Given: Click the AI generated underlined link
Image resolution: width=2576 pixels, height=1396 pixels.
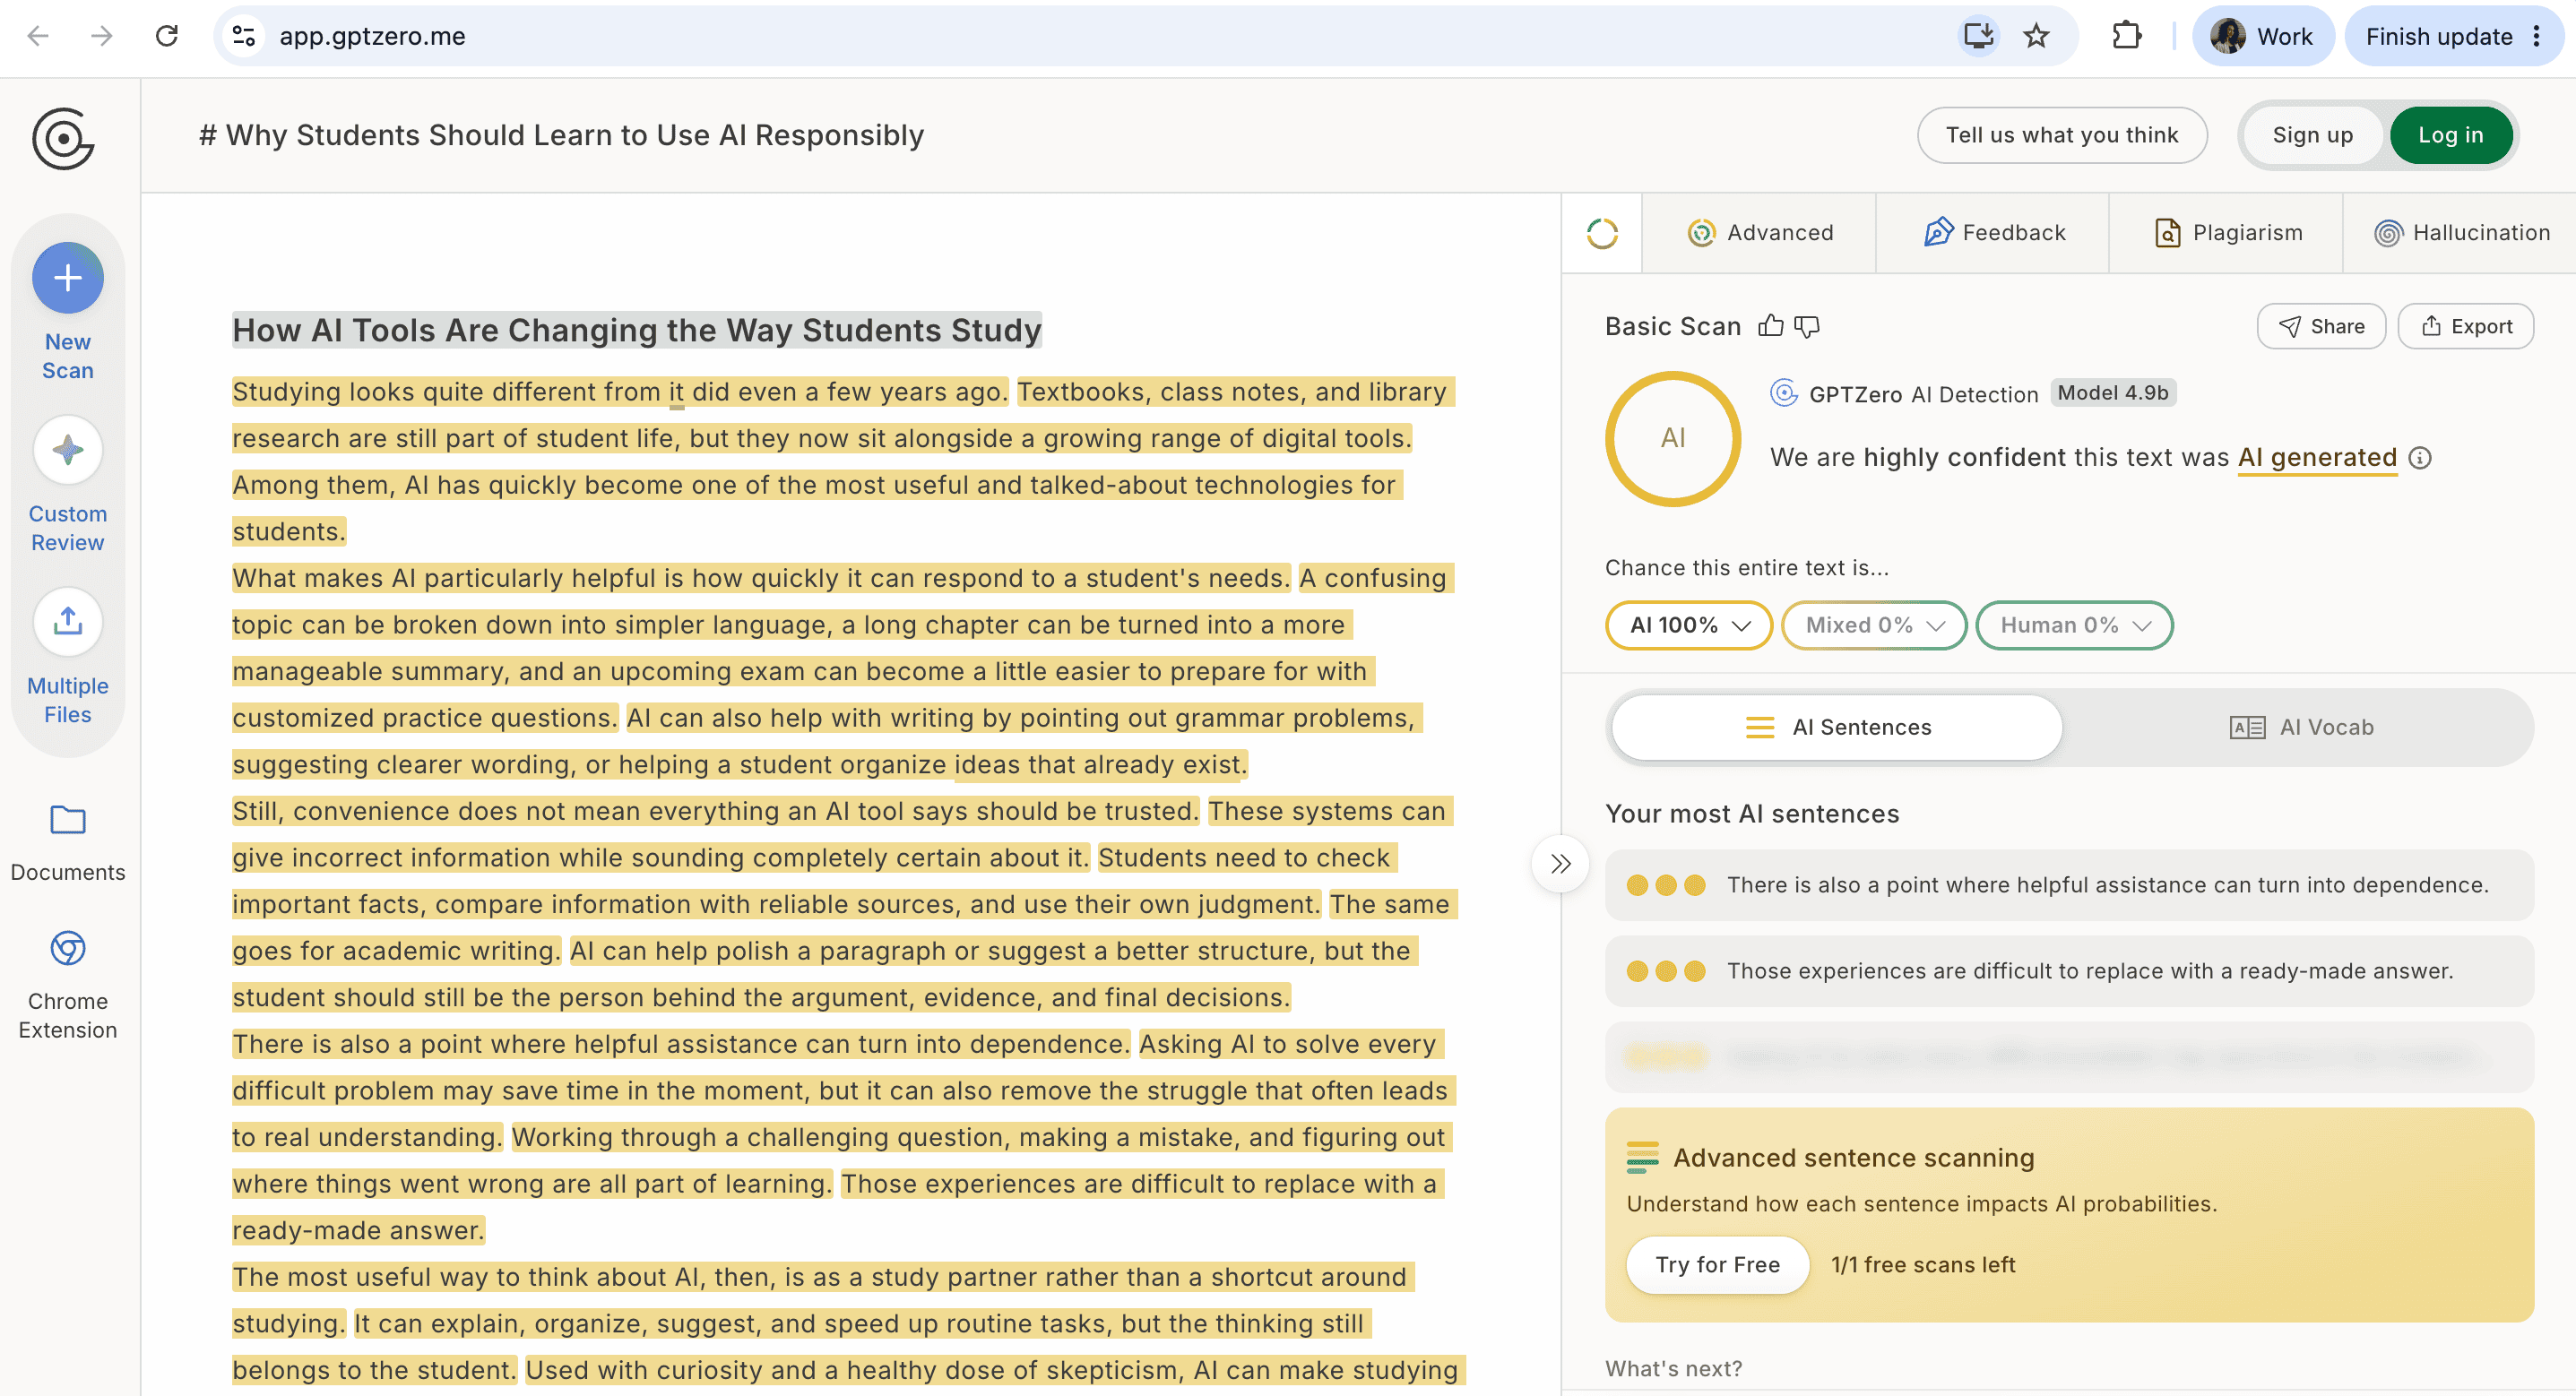Looking at the screenshot, I should [x=2317, y=458].
